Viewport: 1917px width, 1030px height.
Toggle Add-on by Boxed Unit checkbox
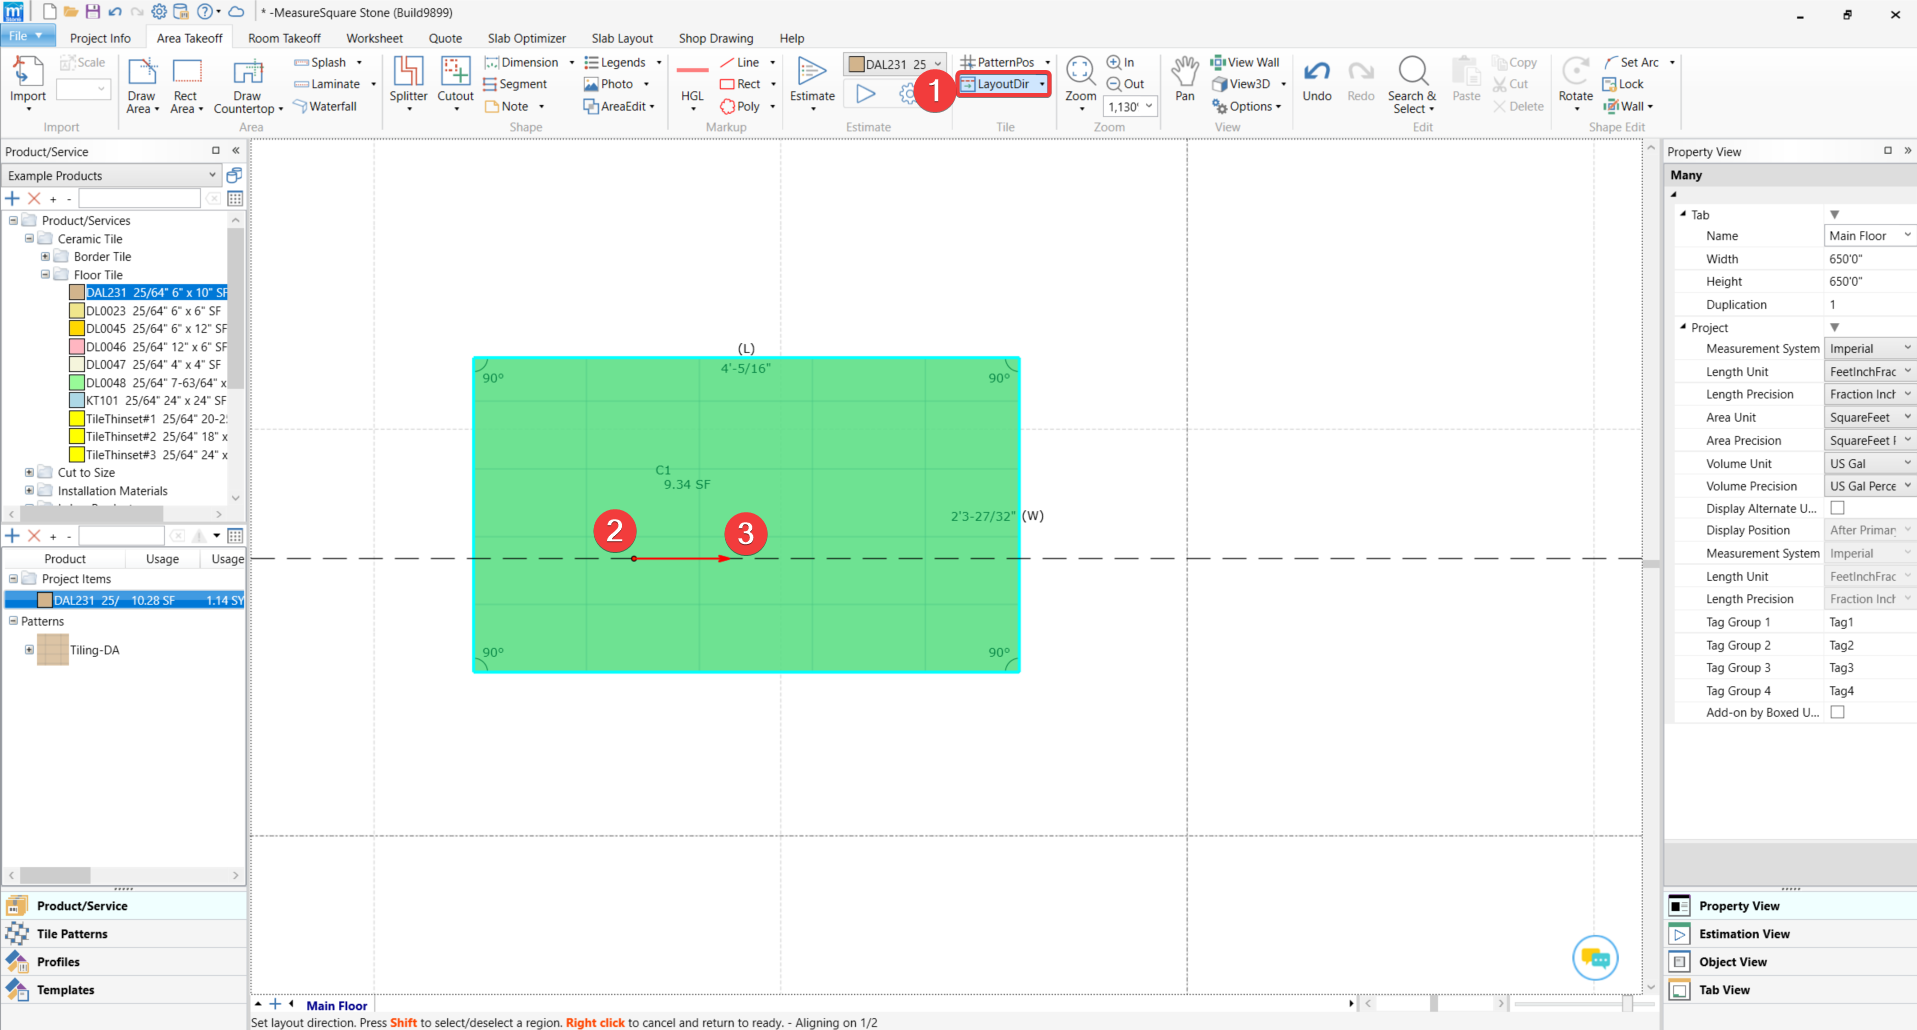1837,712
